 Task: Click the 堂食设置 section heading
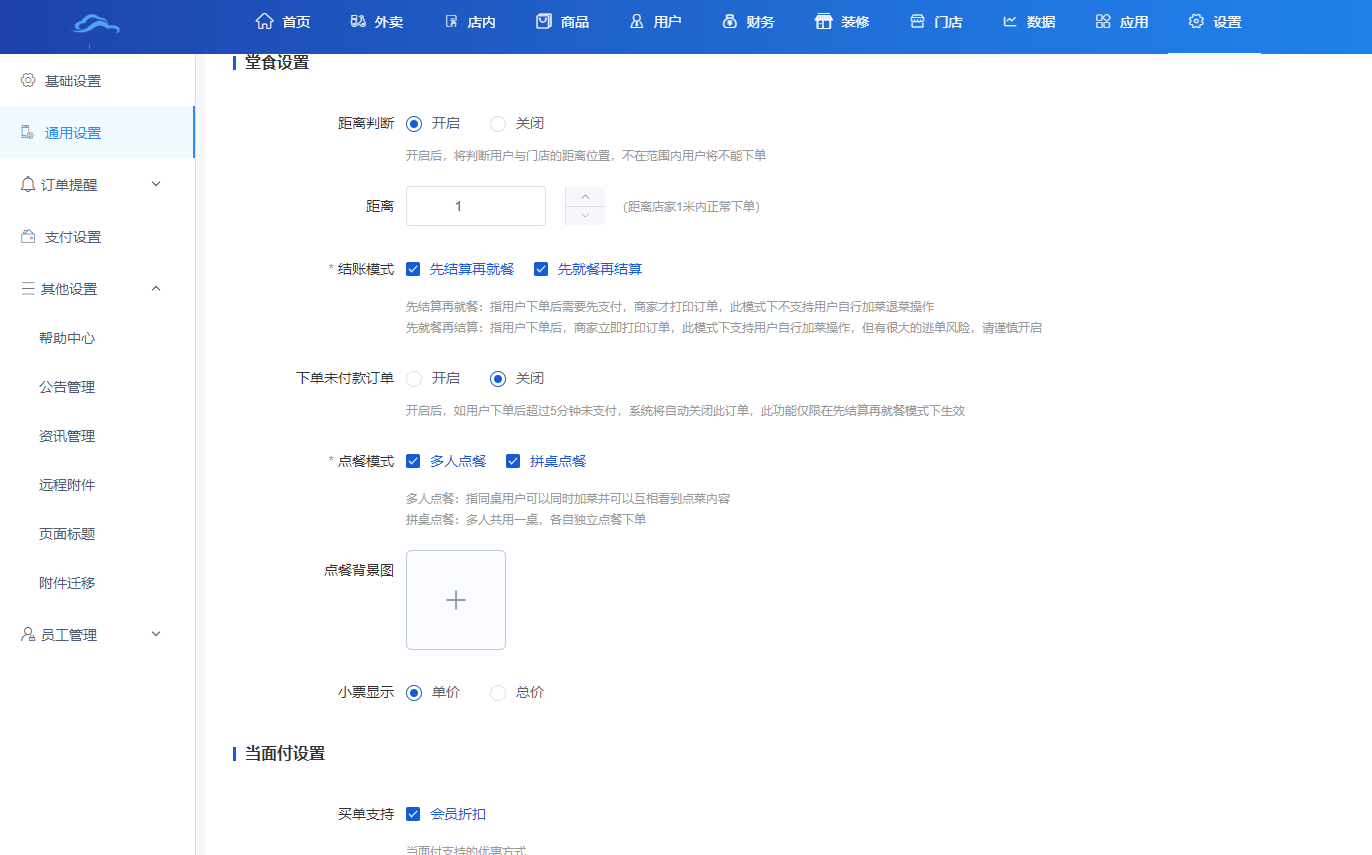tap(277, 62)
